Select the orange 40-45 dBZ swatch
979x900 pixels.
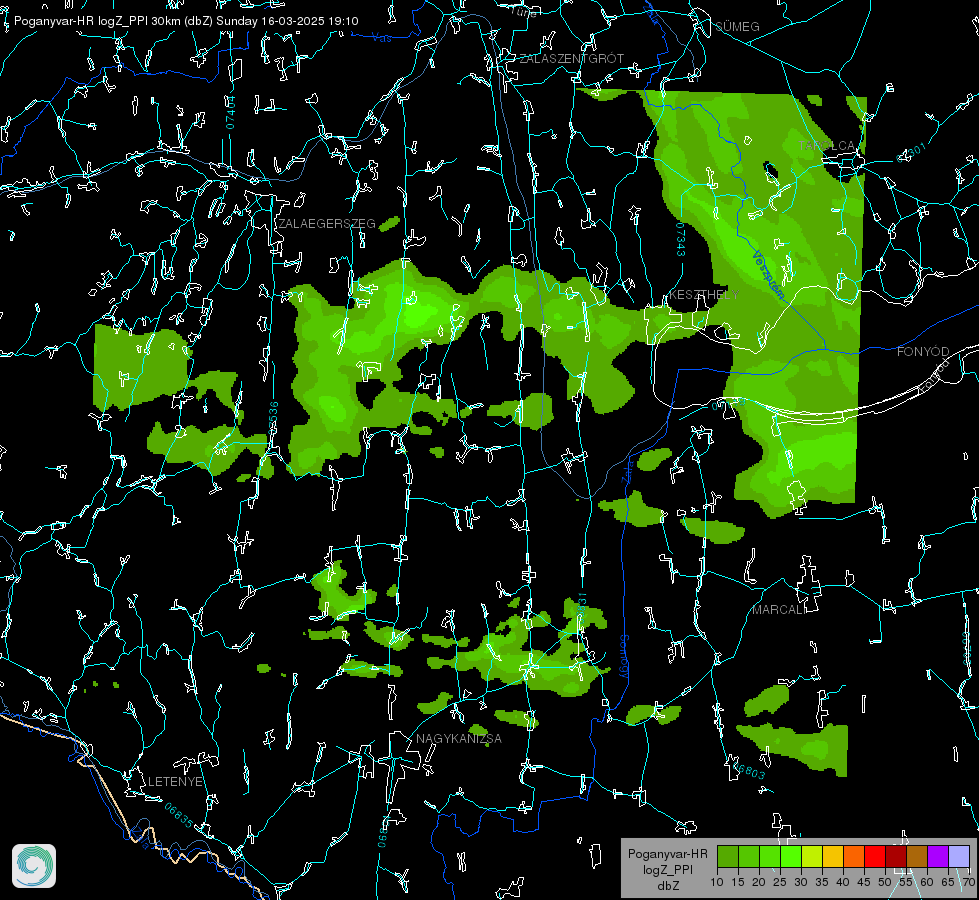tap(854, 856)
